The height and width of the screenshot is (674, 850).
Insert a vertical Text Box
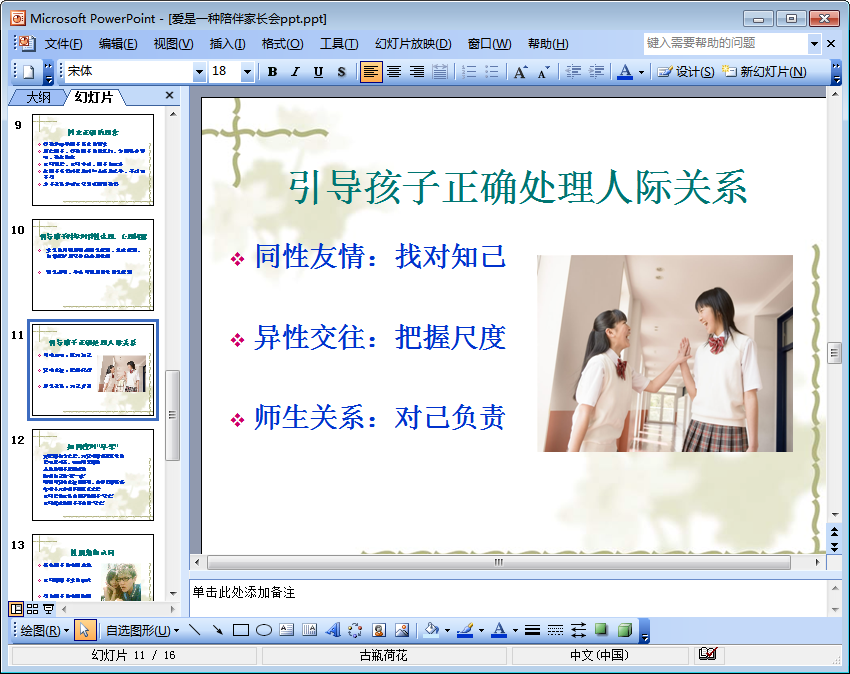pos(310,630)
